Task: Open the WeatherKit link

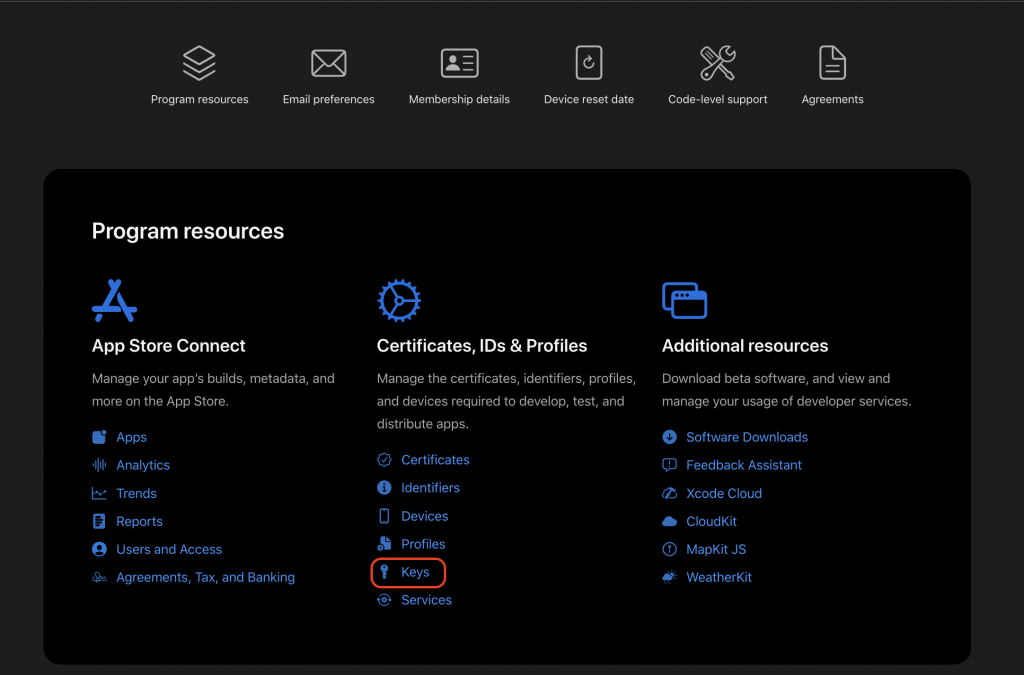Action: [719, 578]
